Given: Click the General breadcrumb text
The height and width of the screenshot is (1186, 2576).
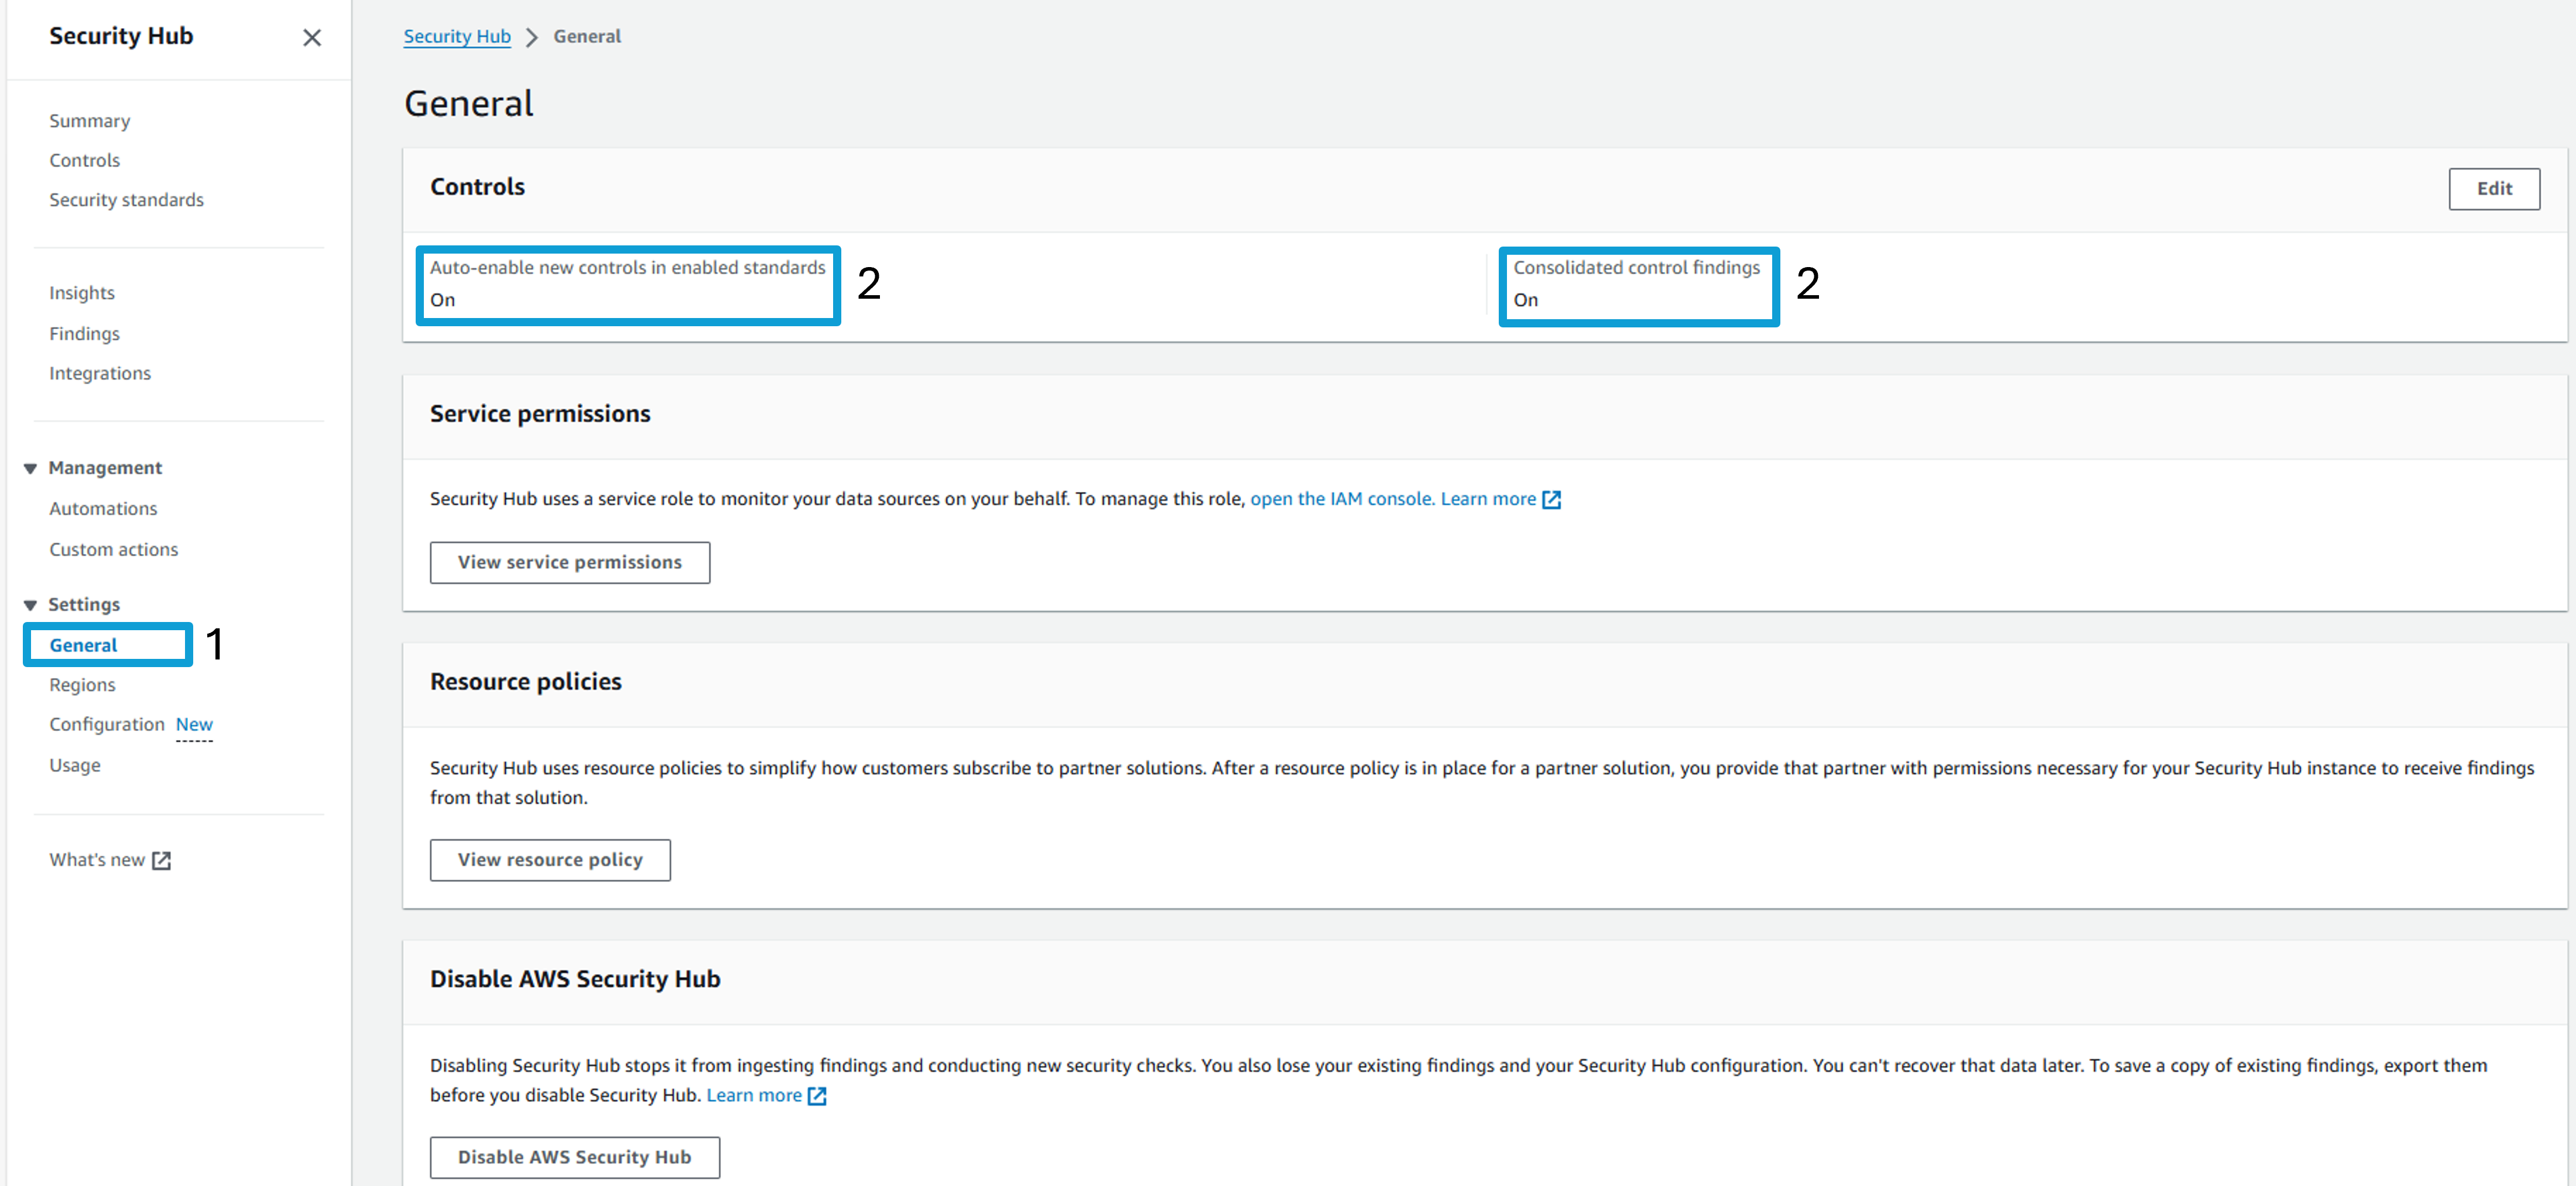Looking at the screenshot, I should click(x=587, y=37).
